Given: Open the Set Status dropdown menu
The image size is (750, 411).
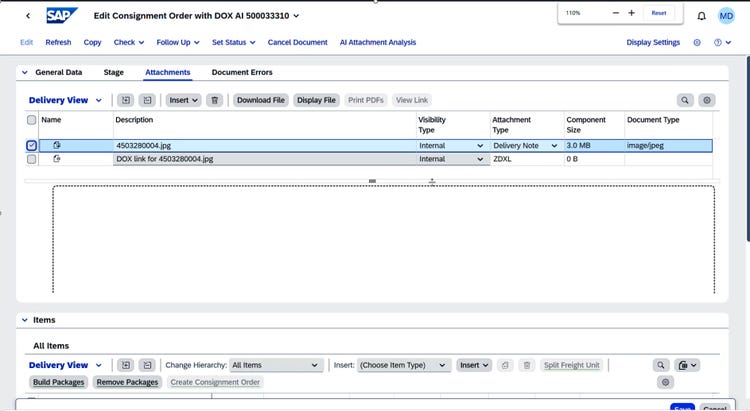Looking at the screenshot, I should click(x=233, y=42).
